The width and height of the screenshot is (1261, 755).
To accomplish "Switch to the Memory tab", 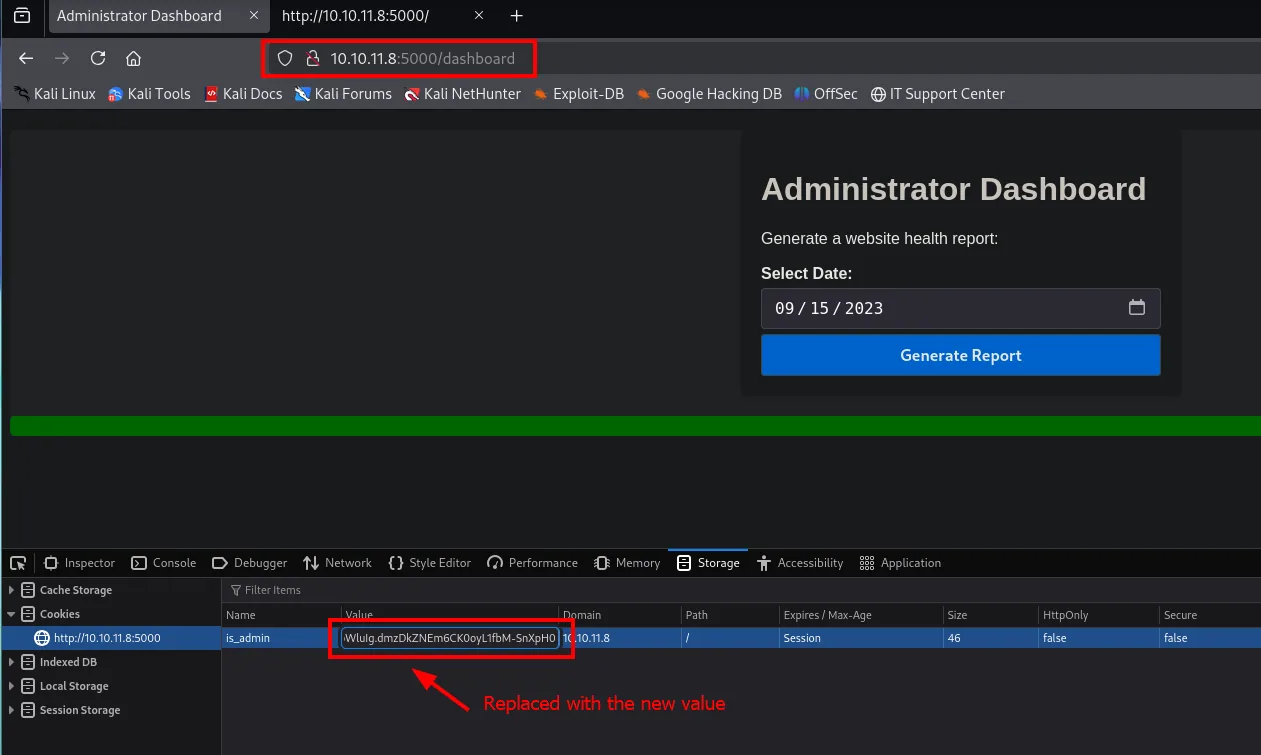I will pos(627,563).
